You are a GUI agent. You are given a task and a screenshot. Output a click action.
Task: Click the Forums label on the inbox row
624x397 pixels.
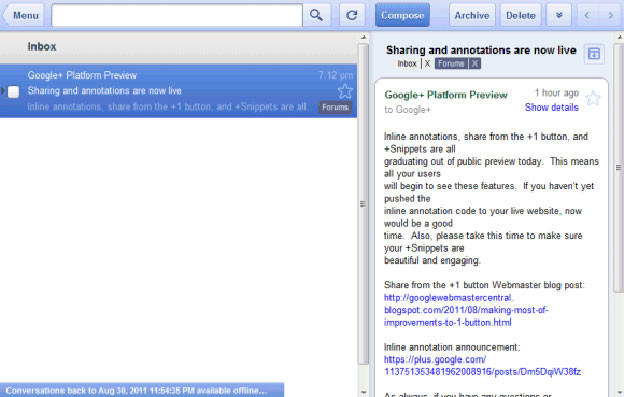335,107
